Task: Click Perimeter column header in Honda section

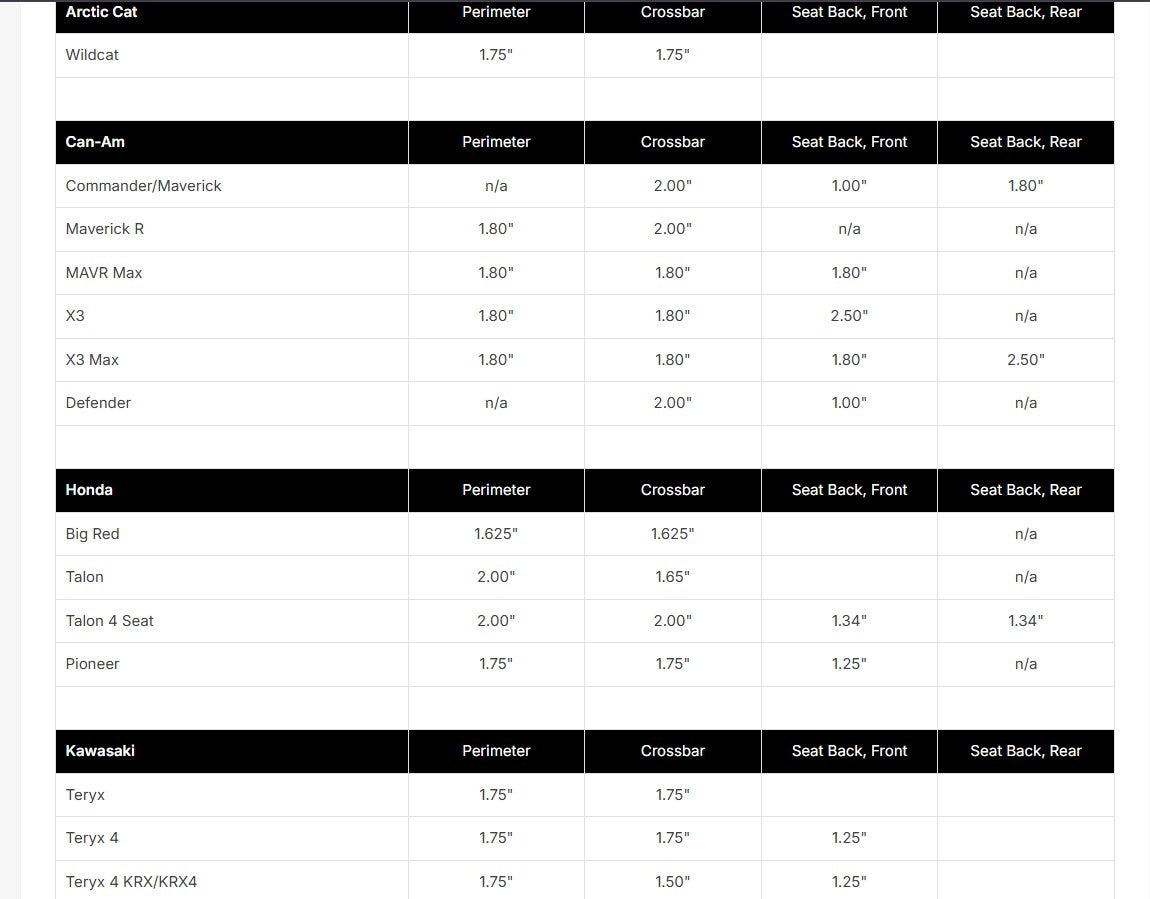Action: (496, 490)
